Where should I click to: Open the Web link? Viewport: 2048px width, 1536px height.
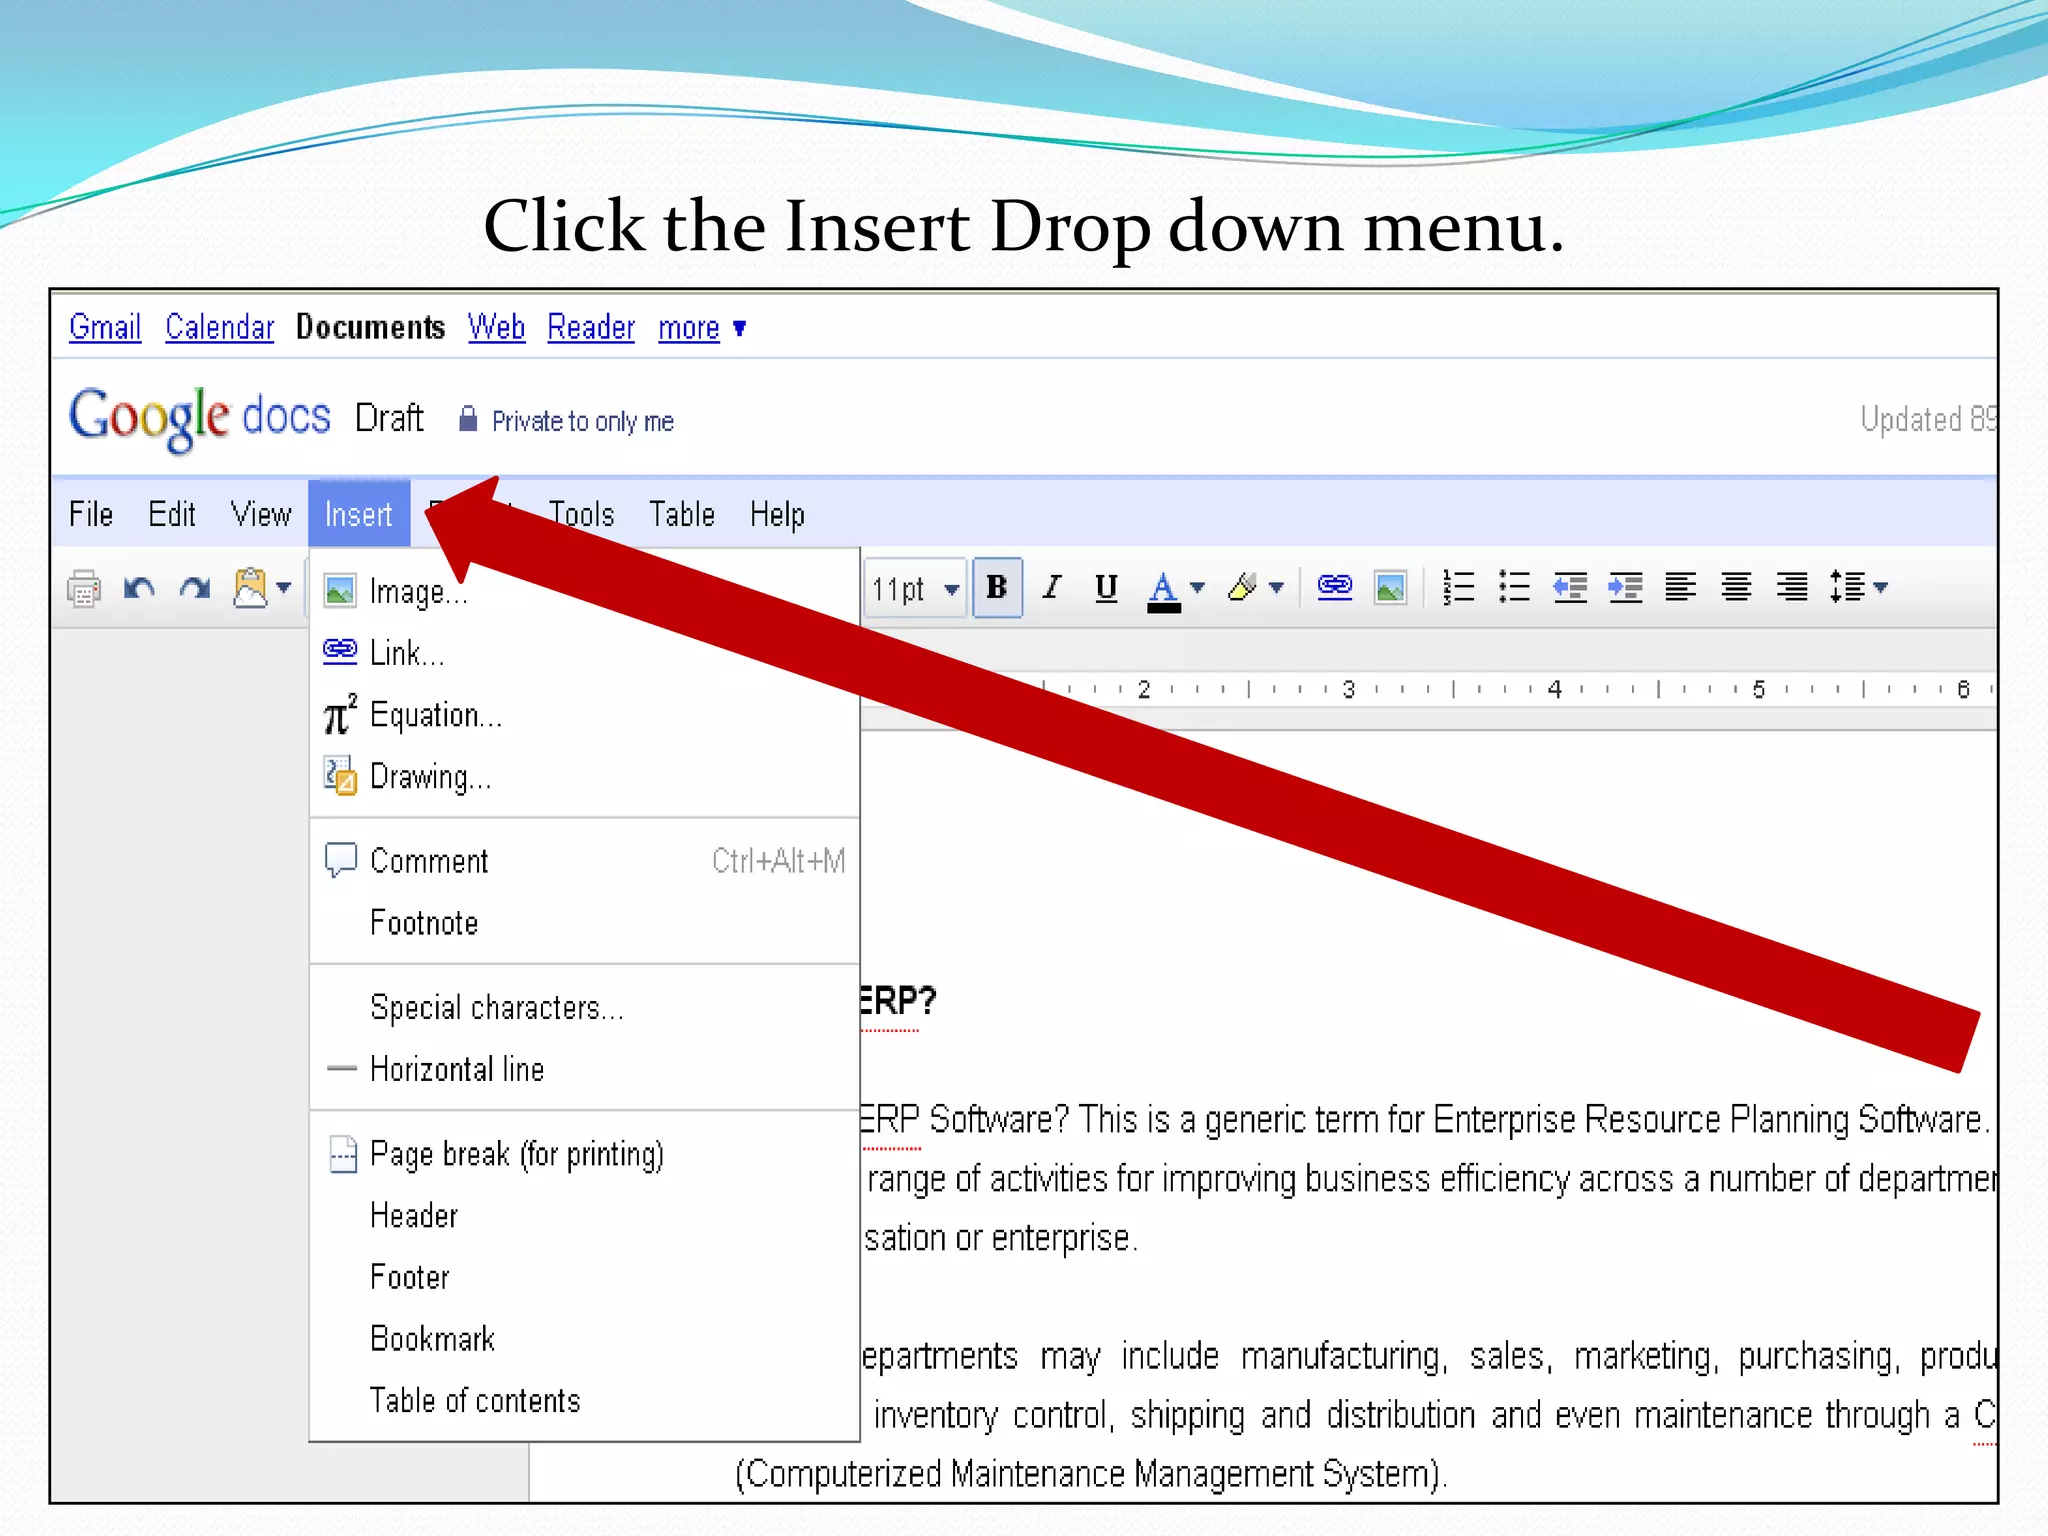coord(496,327)
